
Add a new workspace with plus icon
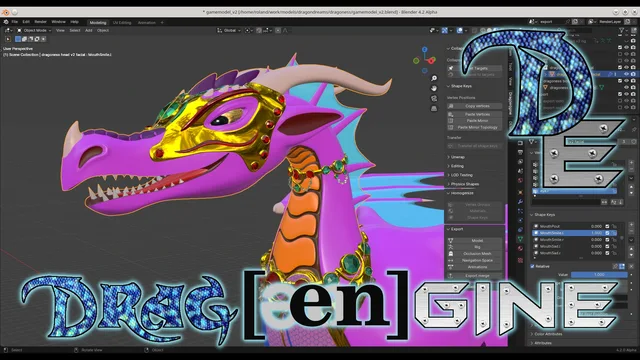[162, 22]
